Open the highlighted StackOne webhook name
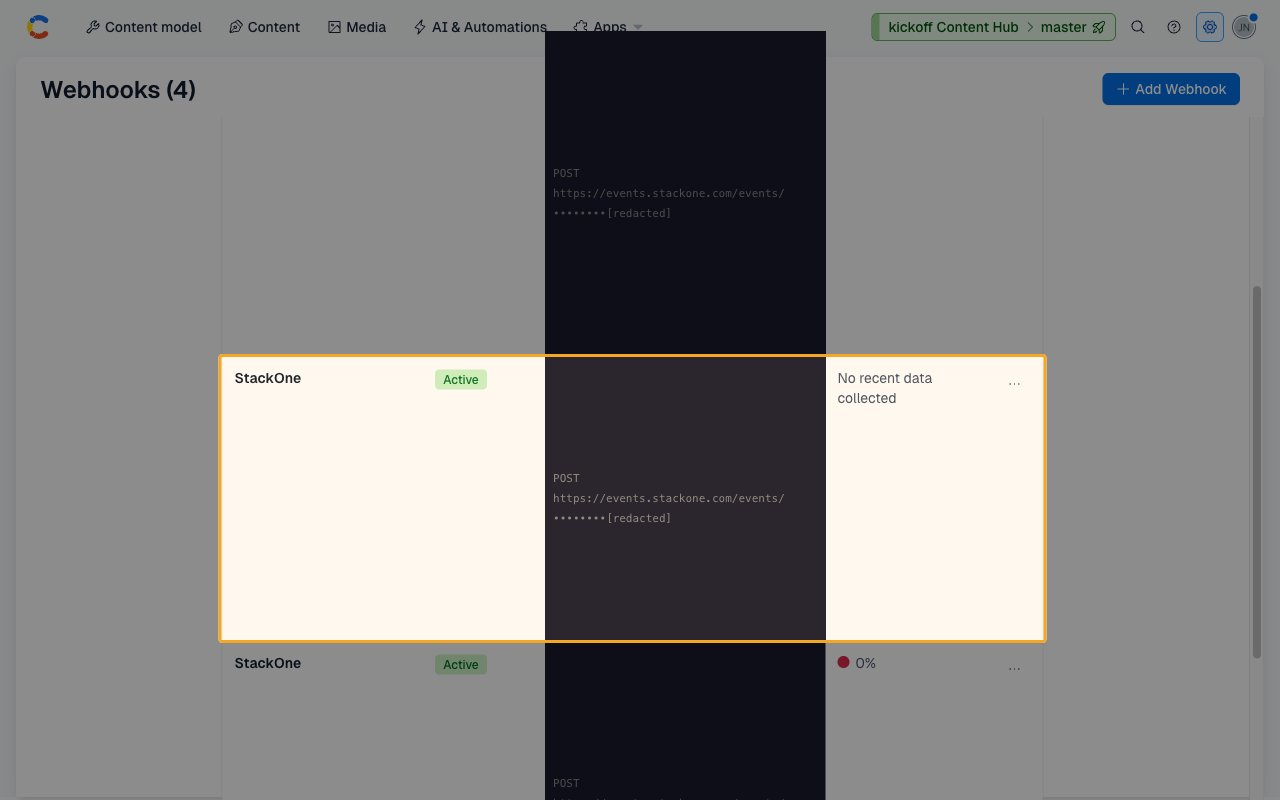1280x800 pixels. pos(268,378)
